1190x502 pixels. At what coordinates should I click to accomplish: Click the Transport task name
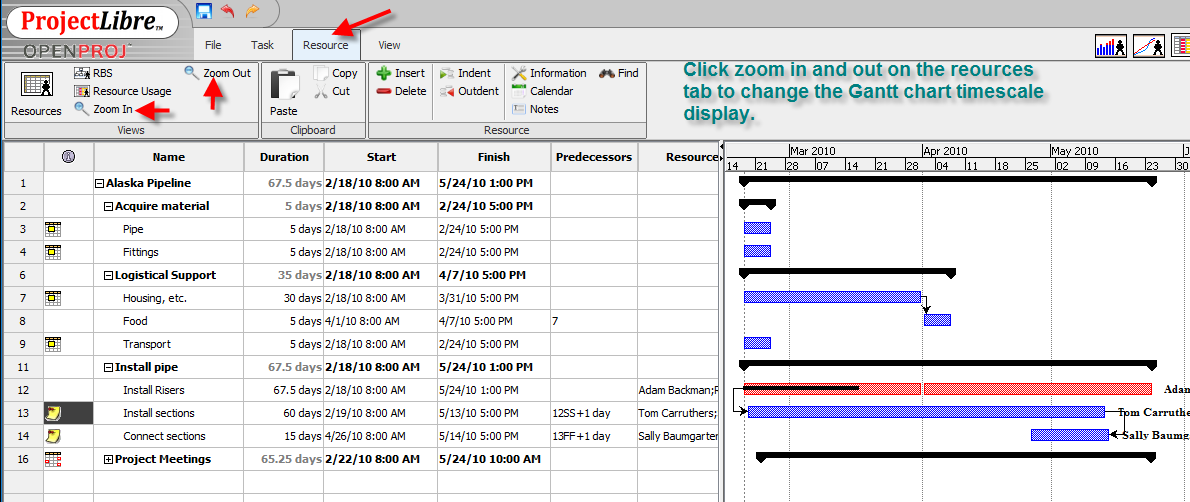pyautogui.click(x=147, y=344)
